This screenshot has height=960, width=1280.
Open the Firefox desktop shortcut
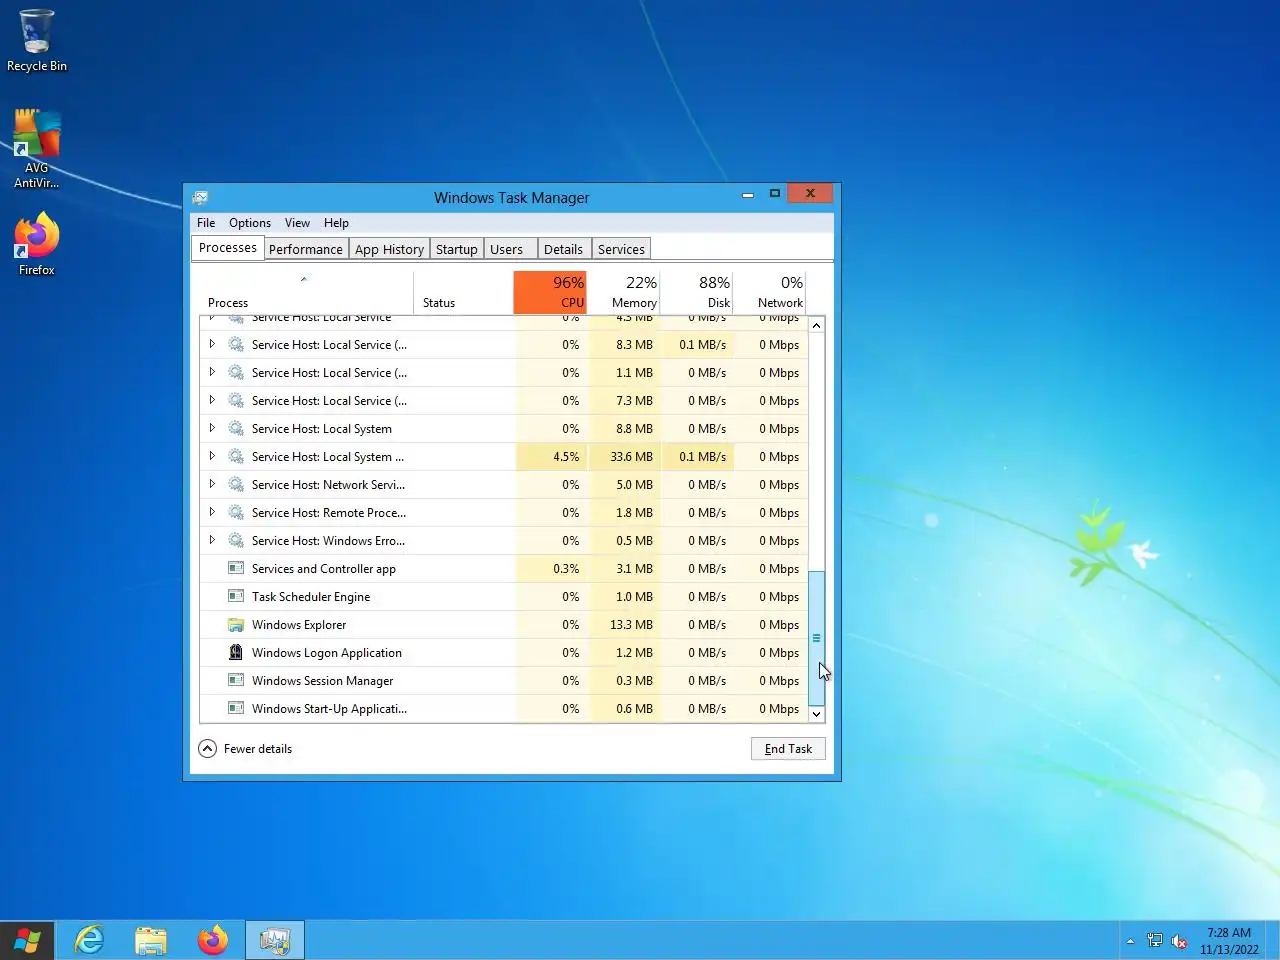click(36, 243)
